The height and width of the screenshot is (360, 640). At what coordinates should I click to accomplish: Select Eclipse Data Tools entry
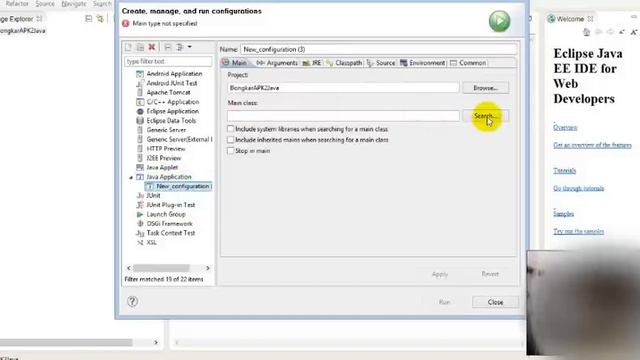[x=171, y=121]
